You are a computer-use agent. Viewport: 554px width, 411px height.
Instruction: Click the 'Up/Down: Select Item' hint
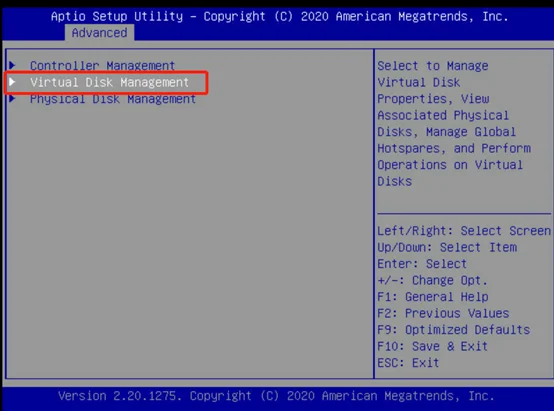[x=447, y=247]
